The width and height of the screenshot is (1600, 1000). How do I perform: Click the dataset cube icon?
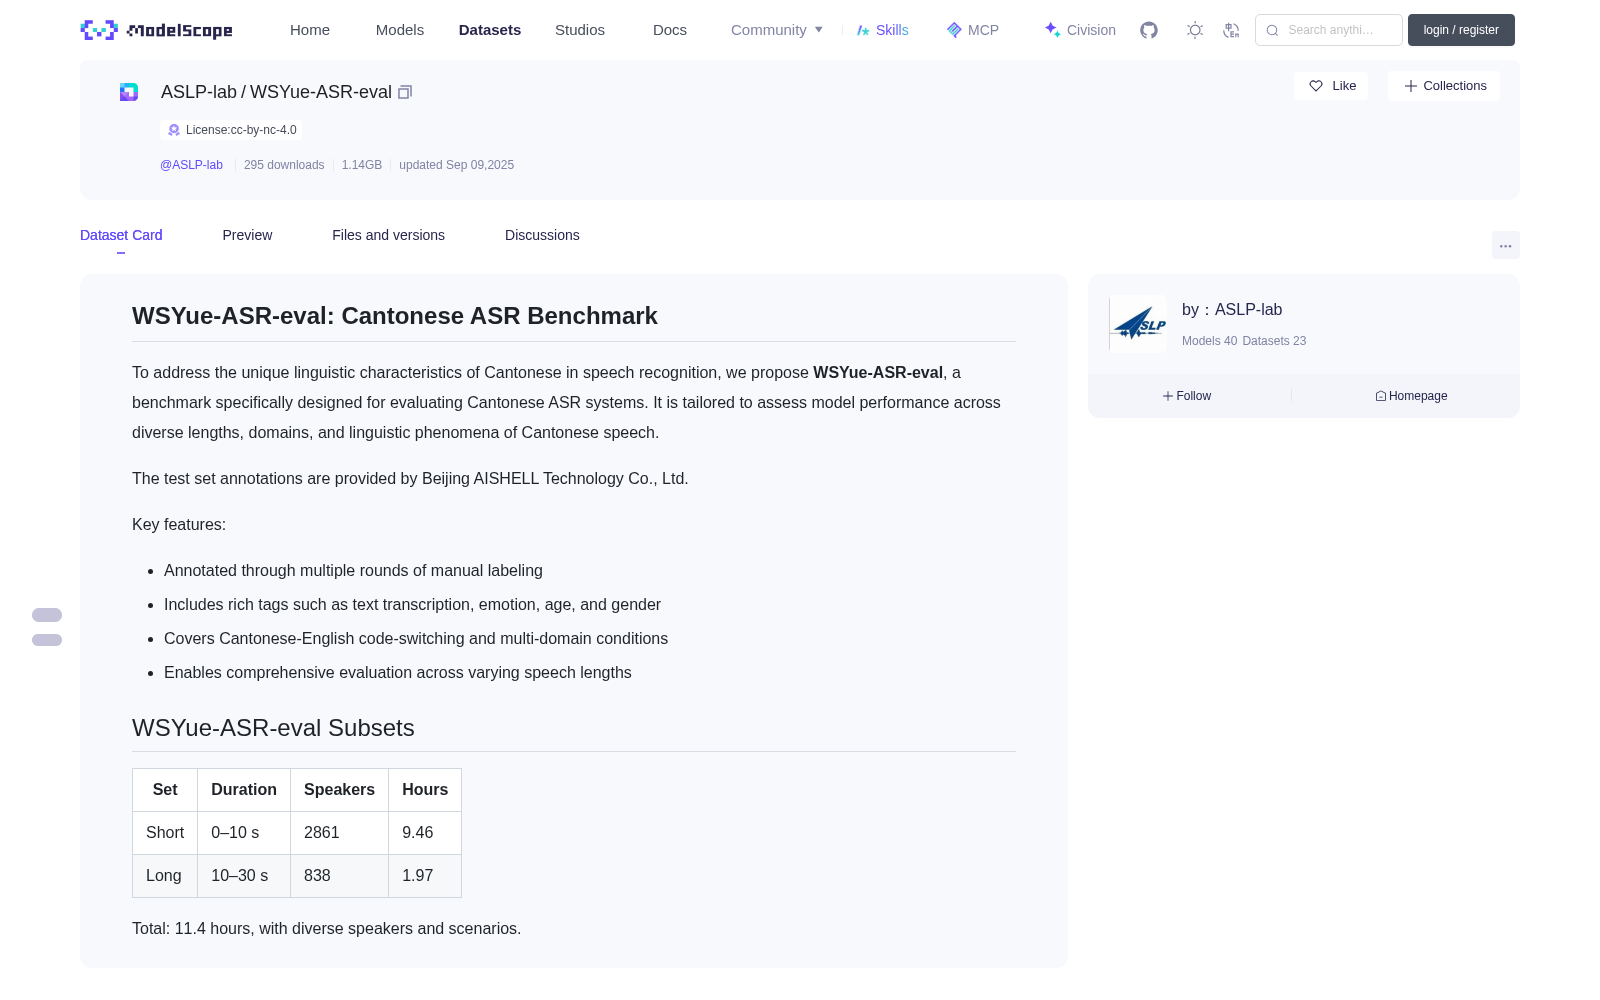pyautogui.click(x=129, y=92)
